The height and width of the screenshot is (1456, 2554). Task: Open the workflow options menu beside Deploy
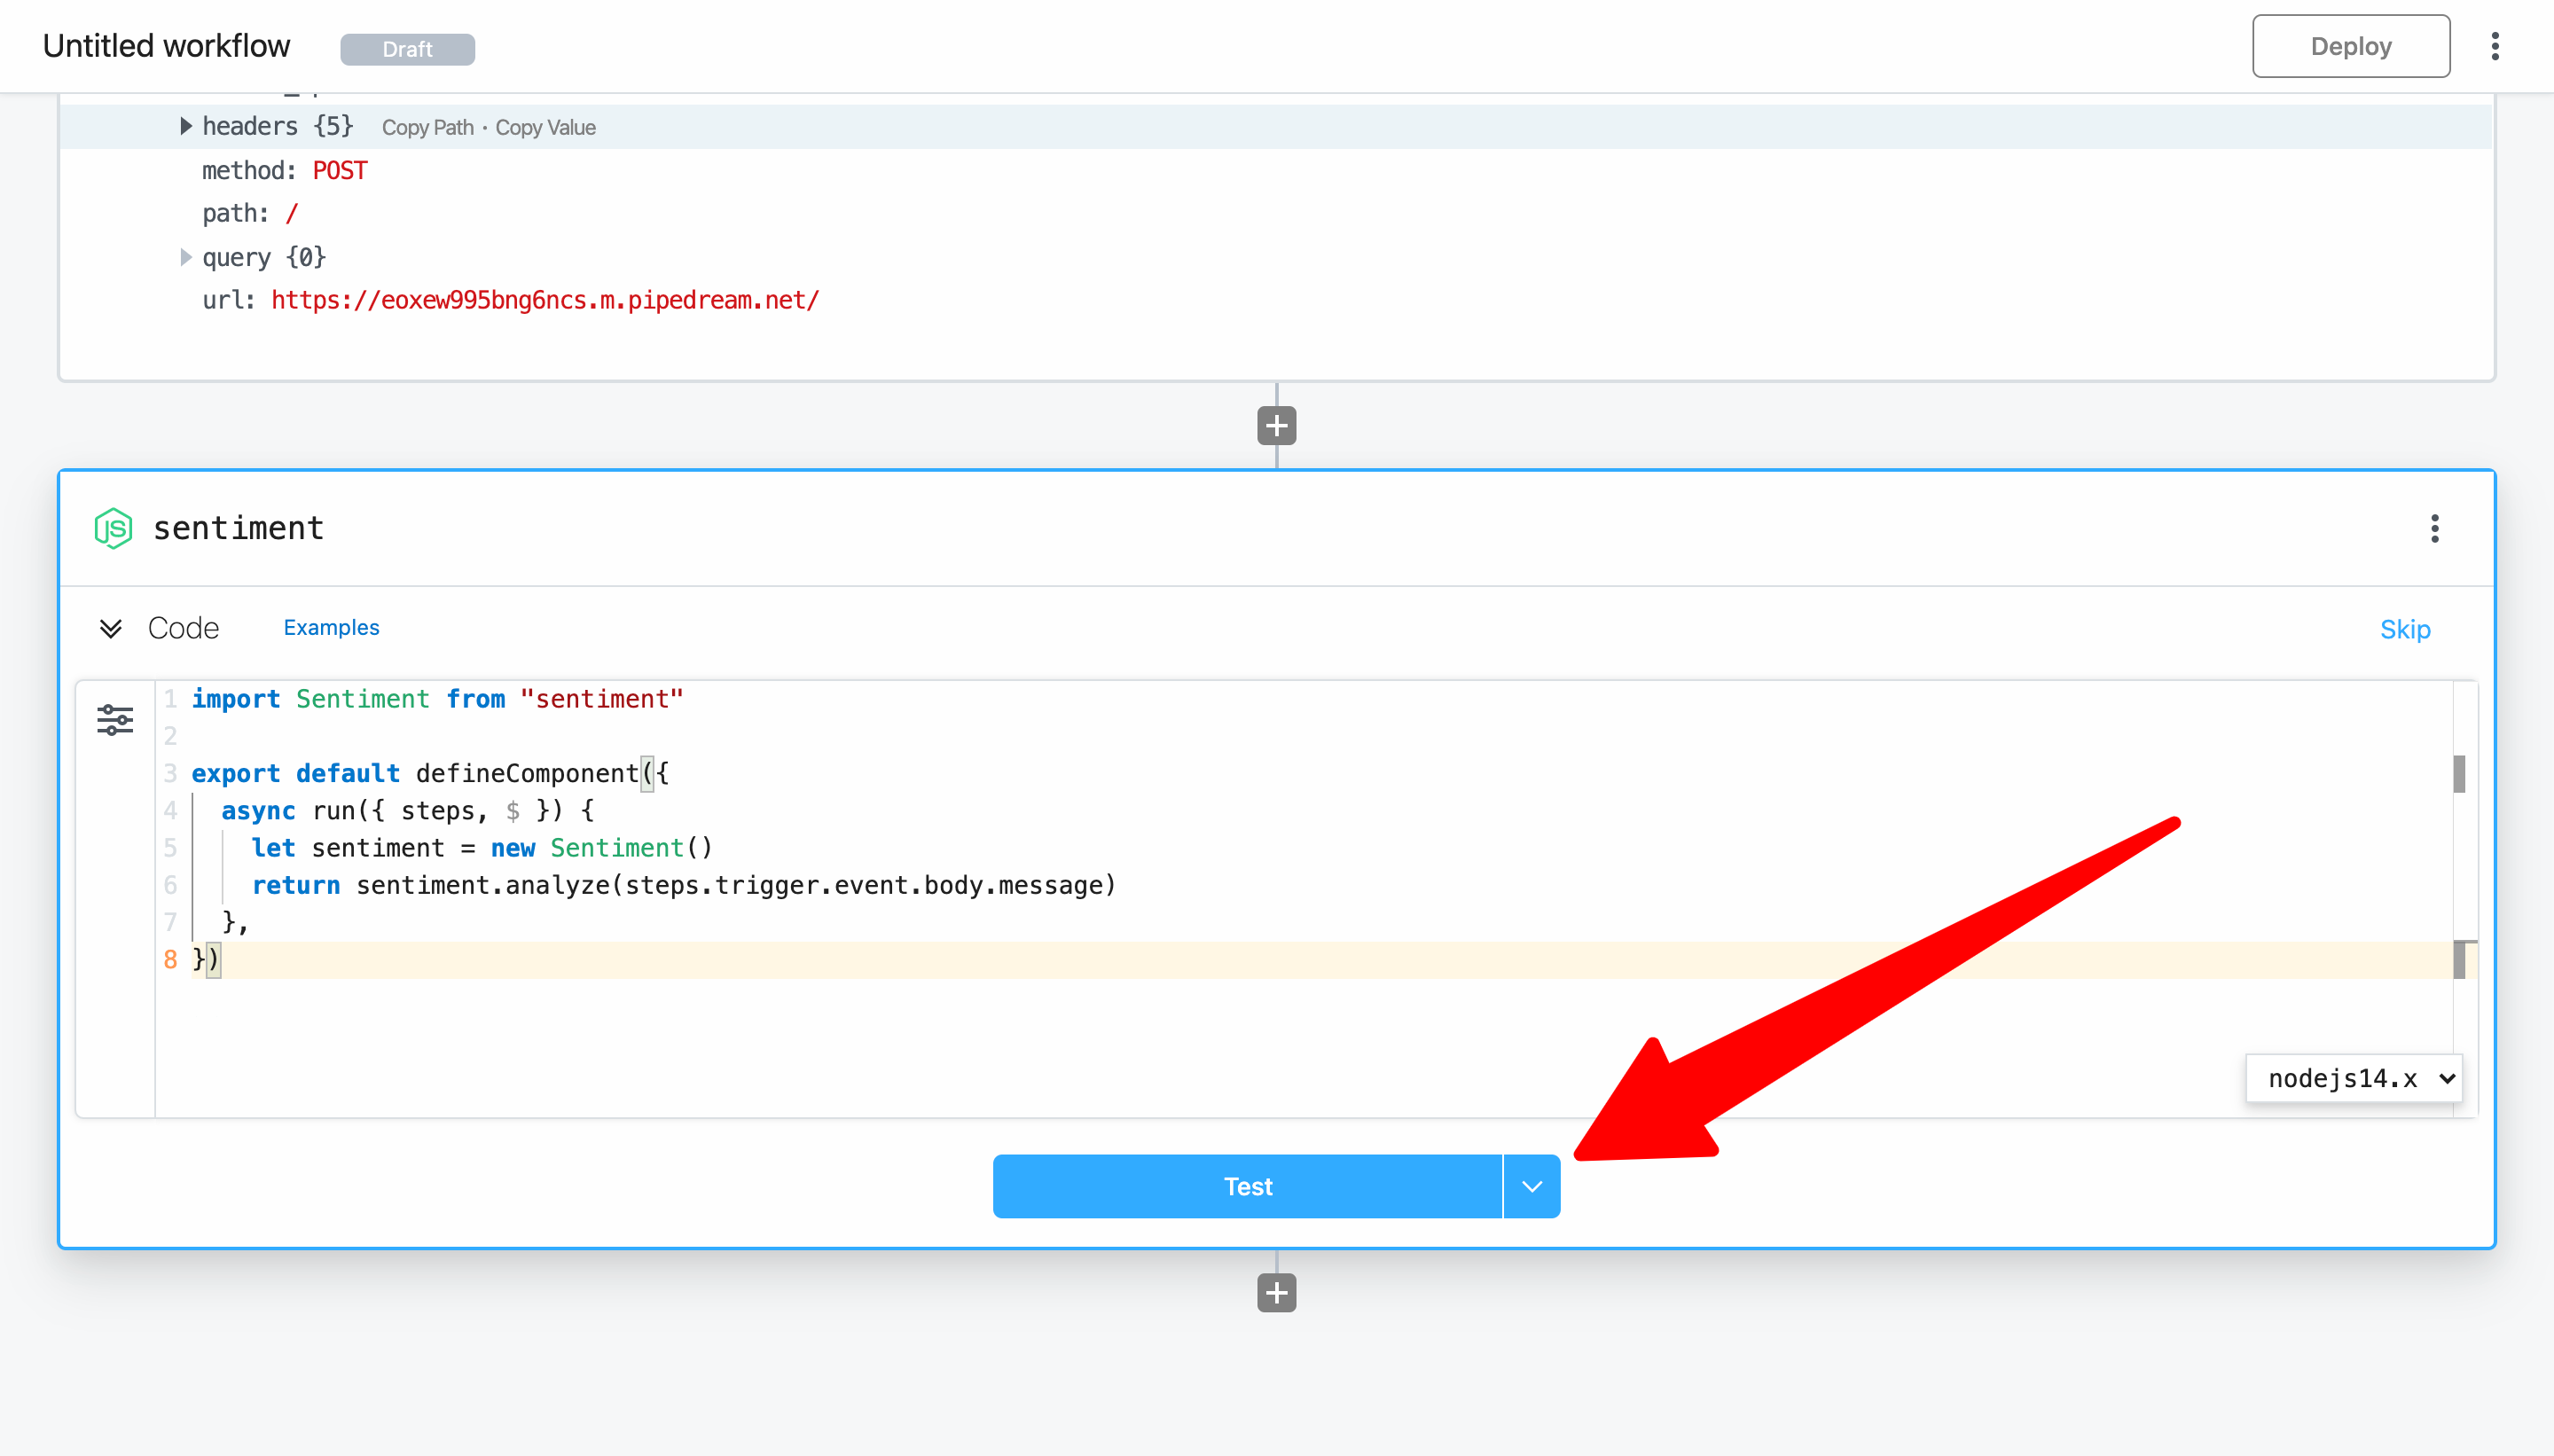pos(2495,46)
